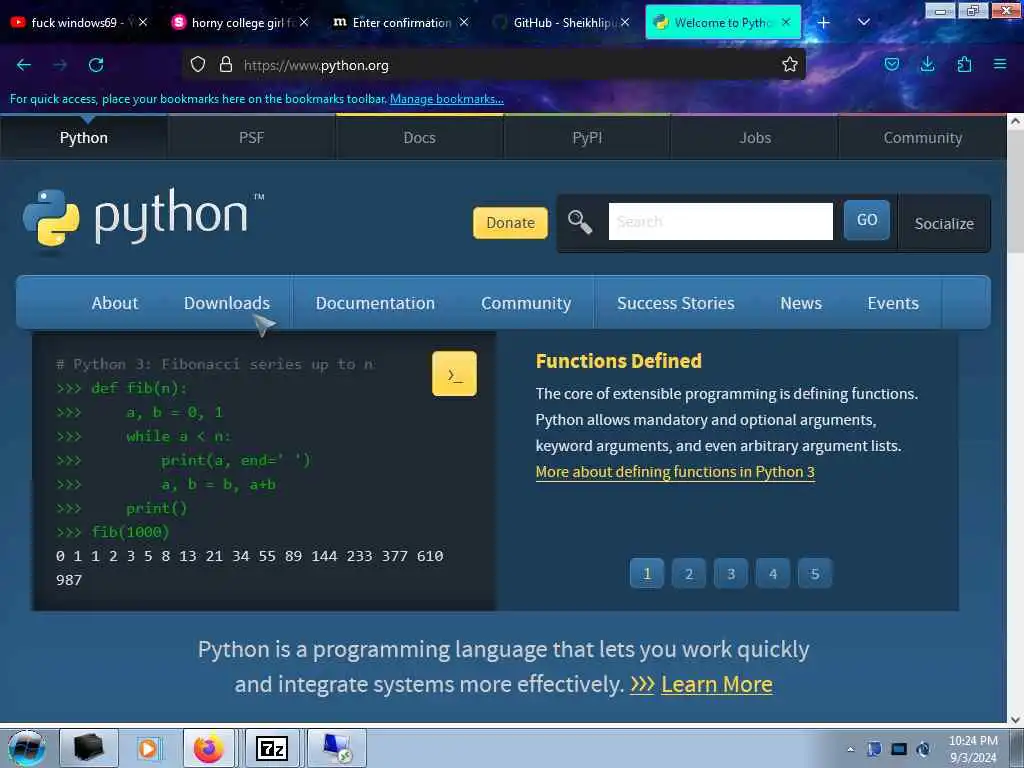Select the Python tab in top bar
The image size is (1024, 768).
click(x=84, y=138)
